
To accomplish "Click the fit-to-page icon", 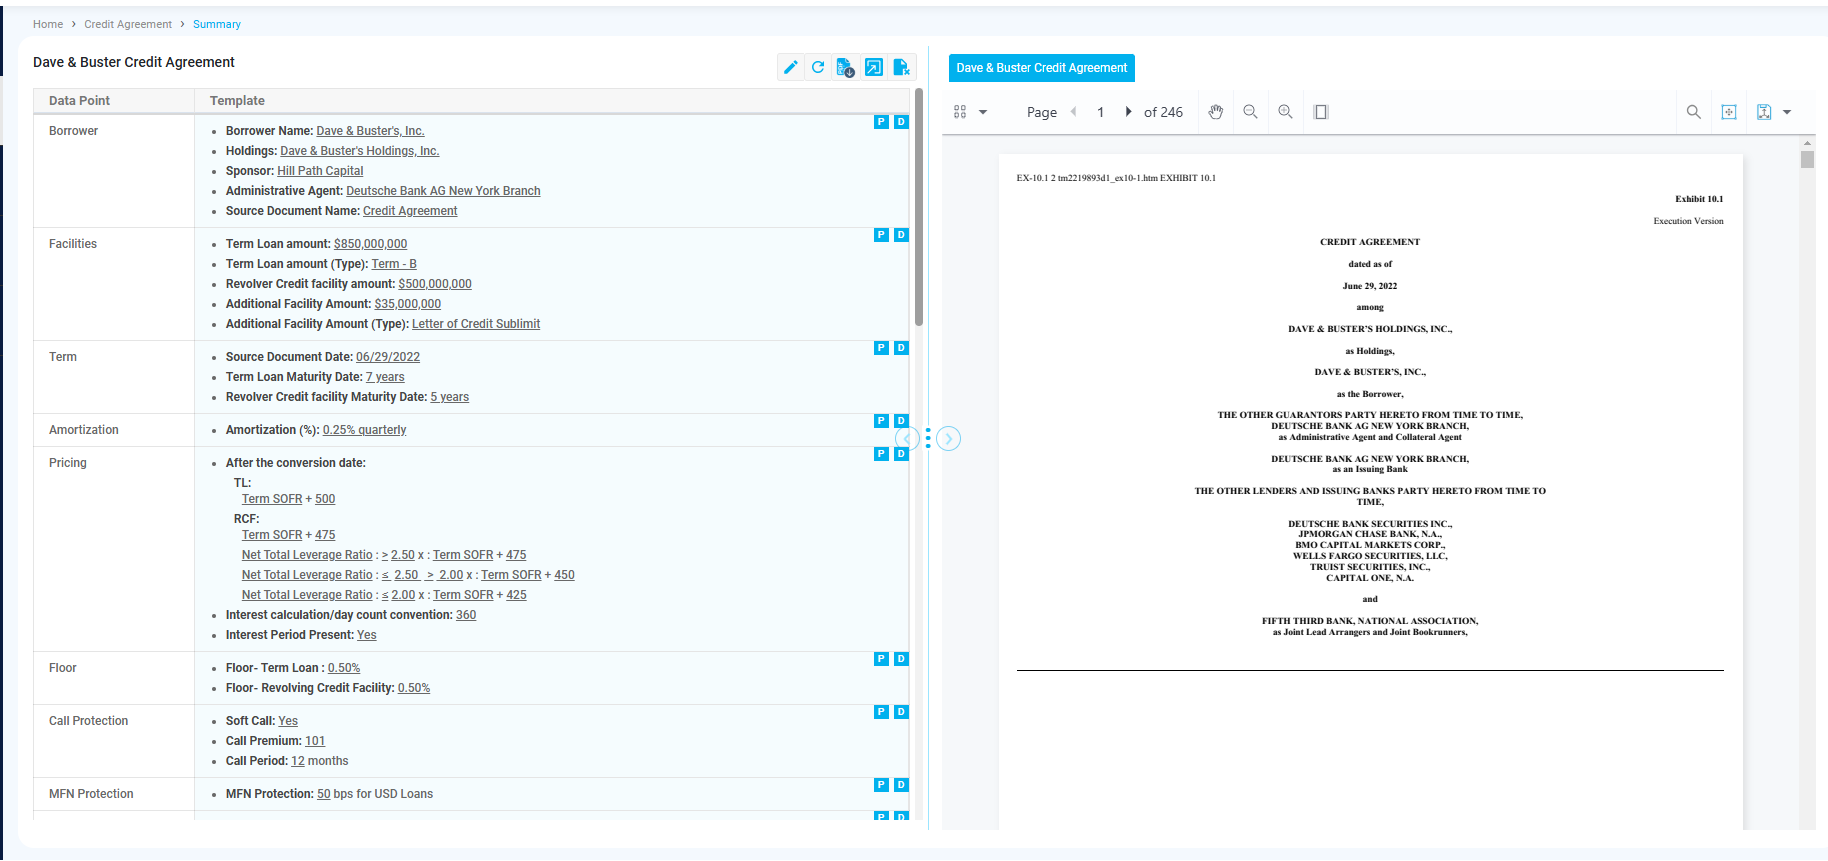I will coord(1729,112).
